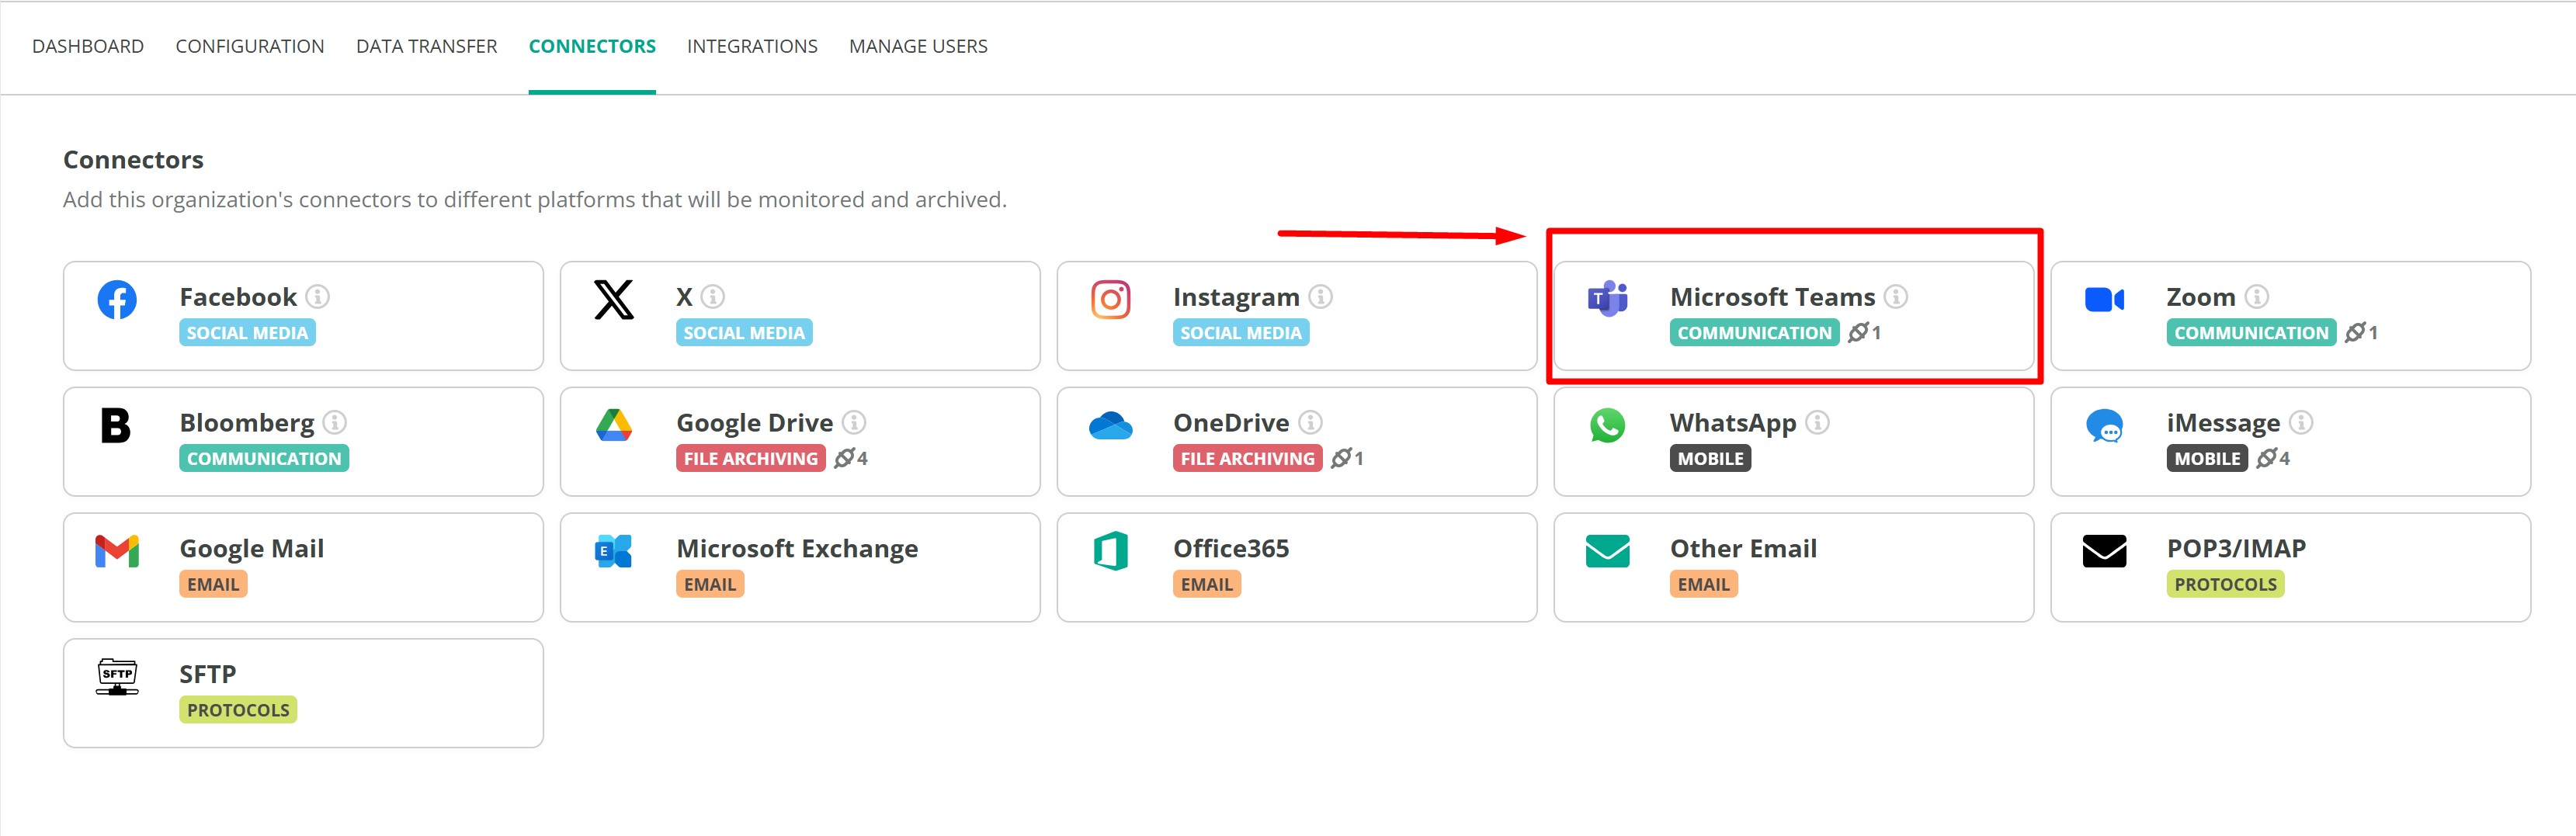Viewport: 2576px width, 836px height.
Task: Show info for the WhatsApp connector
Action: 1817,423
